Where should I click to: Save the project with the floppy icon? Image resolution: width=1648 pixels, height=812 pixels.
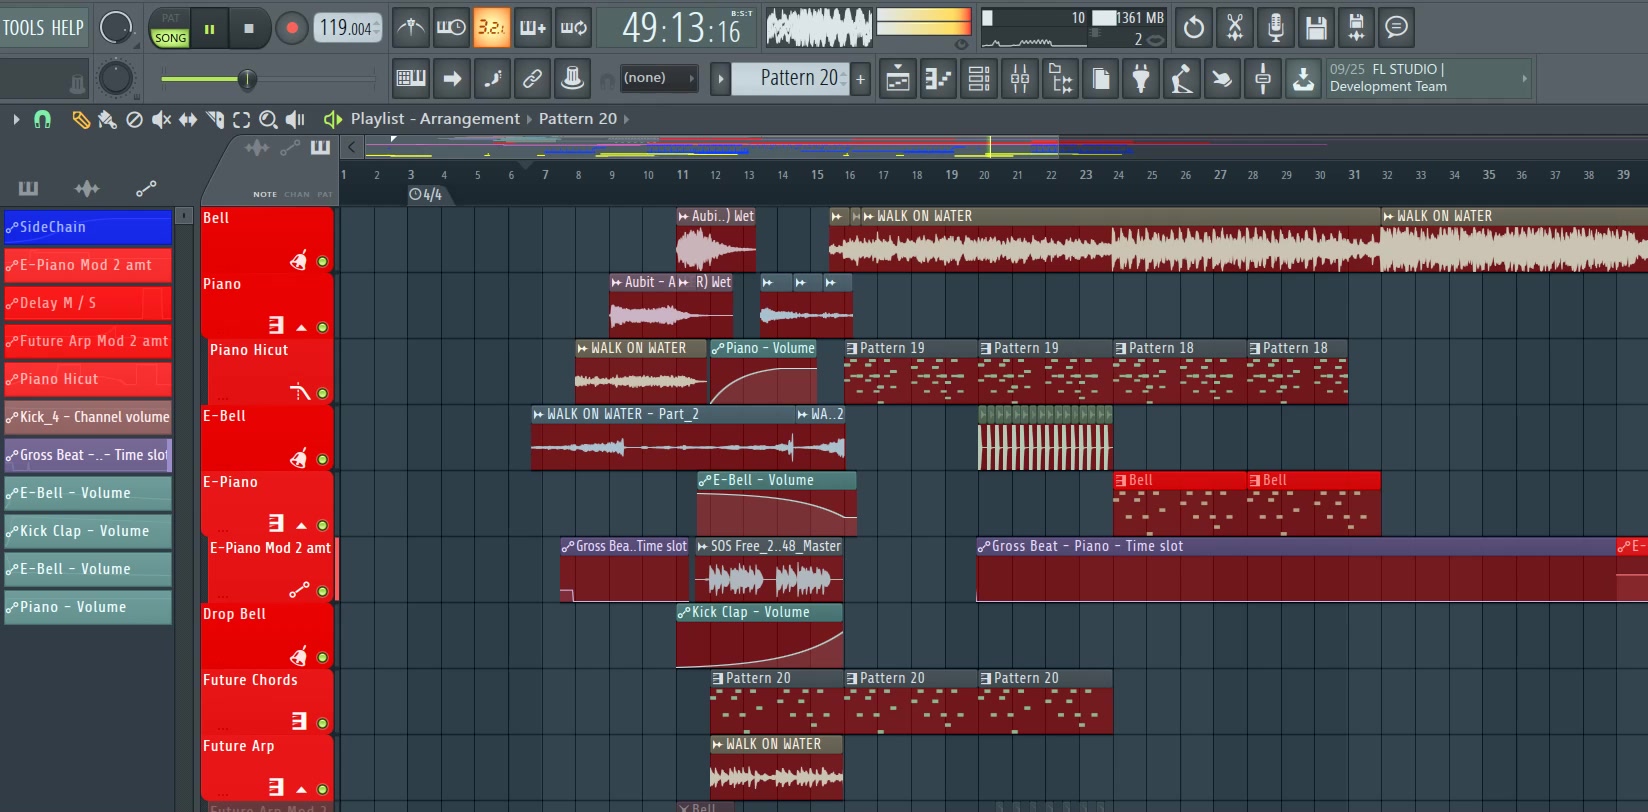[1316, 27]
